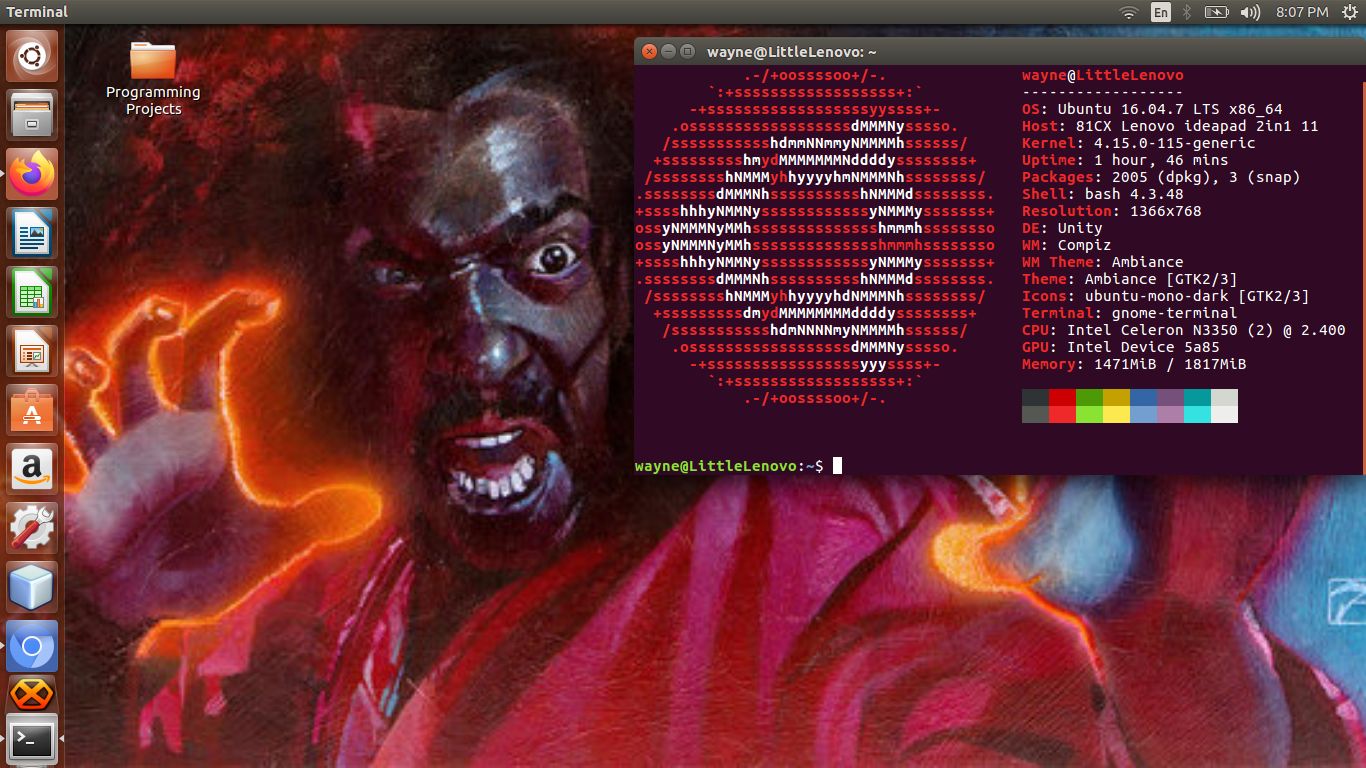Open the battery status menu
1366x768 pixels.
(x=1218, y=12)
